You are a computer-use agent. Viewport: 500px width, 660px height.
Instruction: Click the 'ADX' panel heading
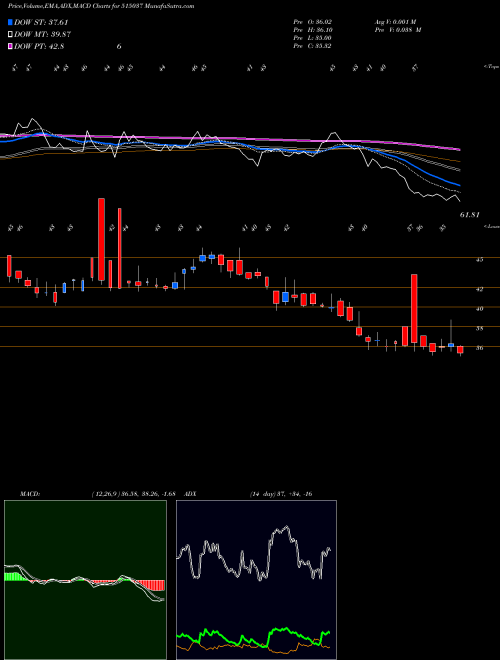pos(191,494)
